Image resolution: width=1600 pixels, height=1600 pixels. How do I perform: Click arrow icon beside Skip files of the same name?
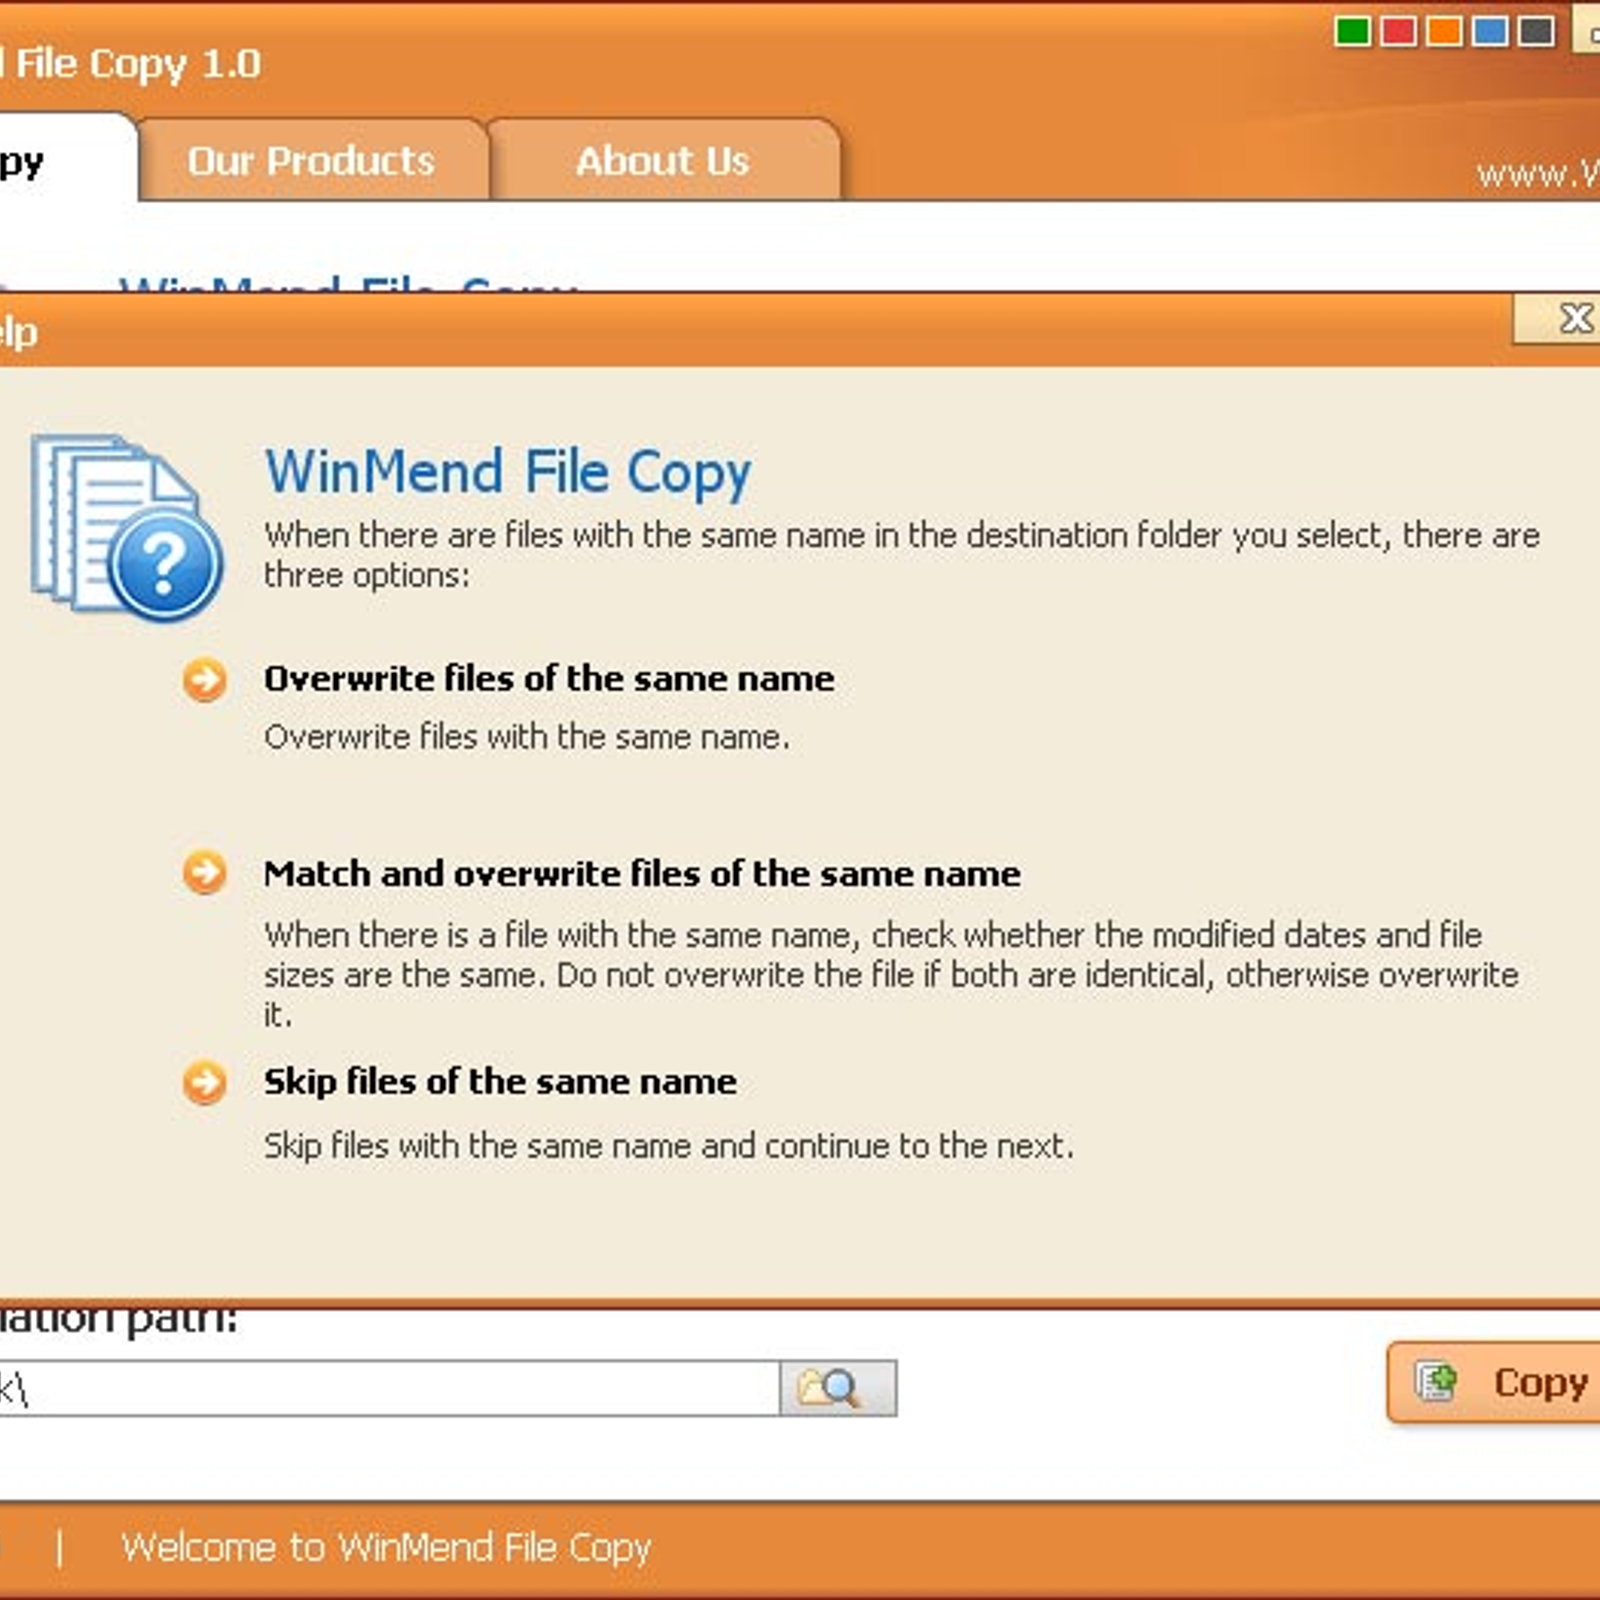205,1082
